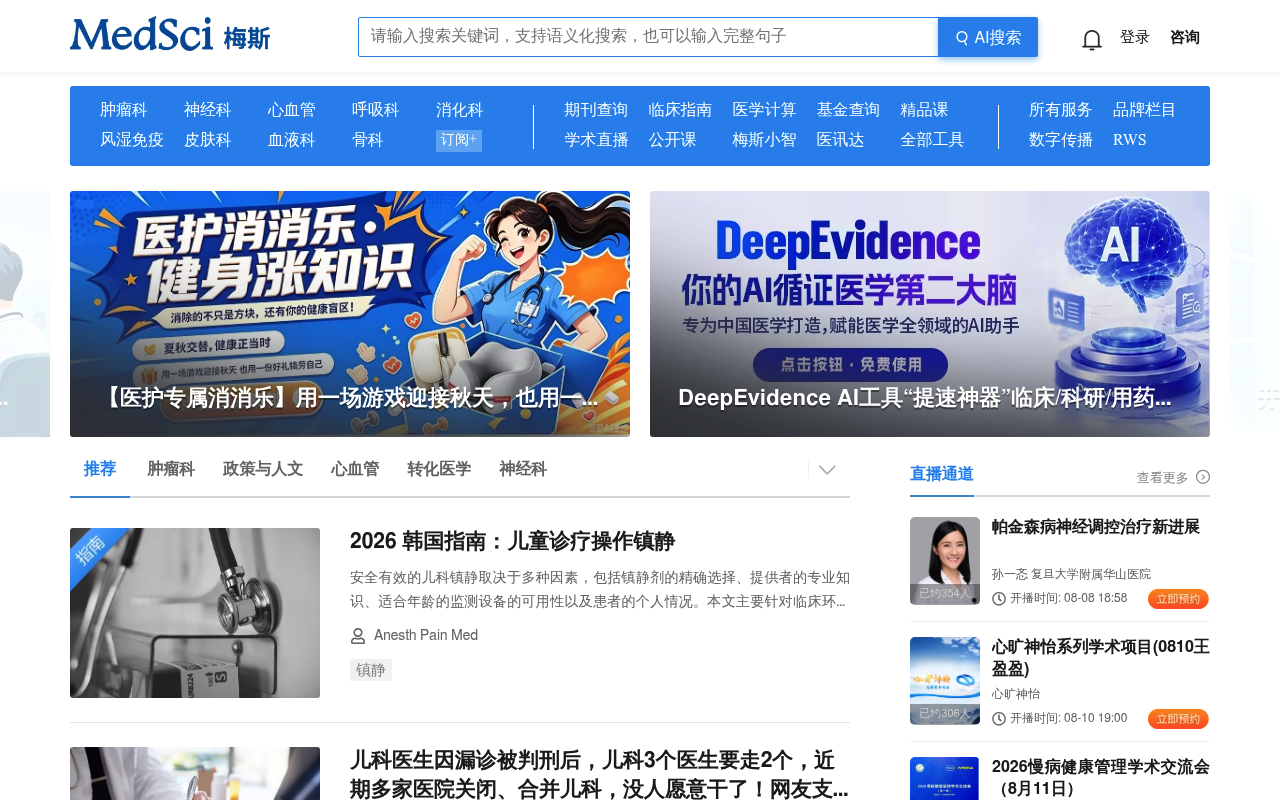1280x800 pixels.
Task: Click the clock icon beside 08-08 18:58
Action: click(x=999, y=599)
